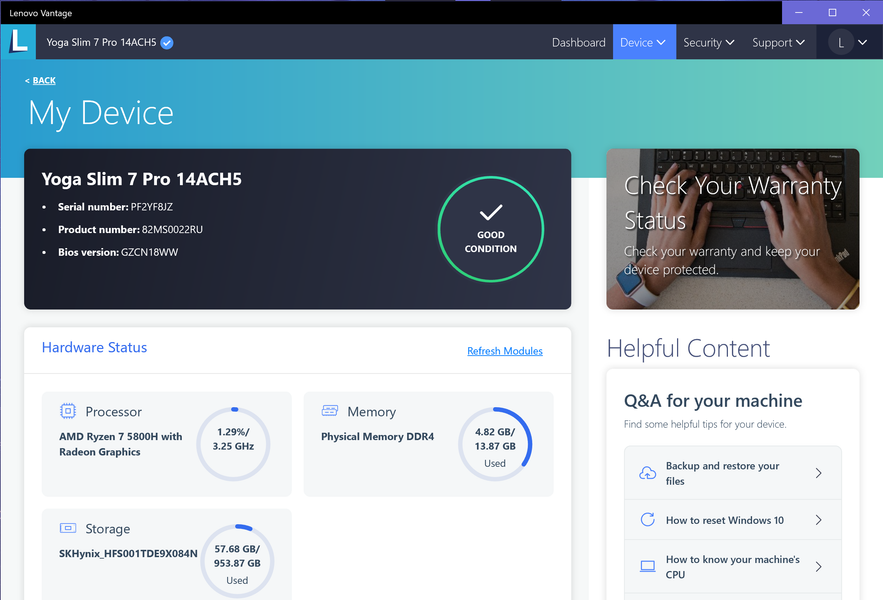Open the Security dropdown menu

click(708, 42)
